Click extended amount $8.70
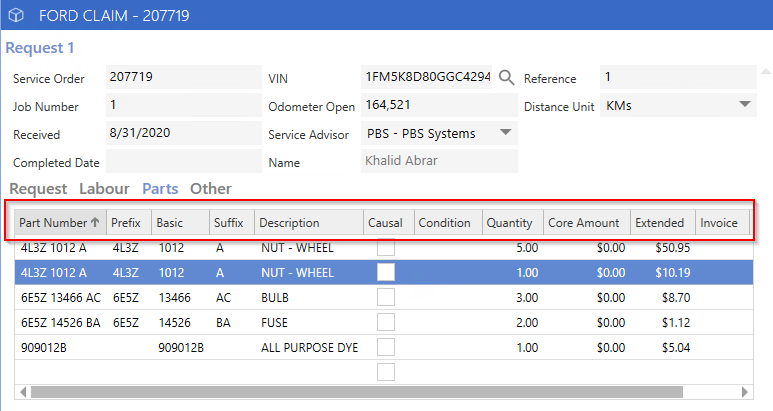This screenshot has height=411, width=773. [x=676, y=298]
